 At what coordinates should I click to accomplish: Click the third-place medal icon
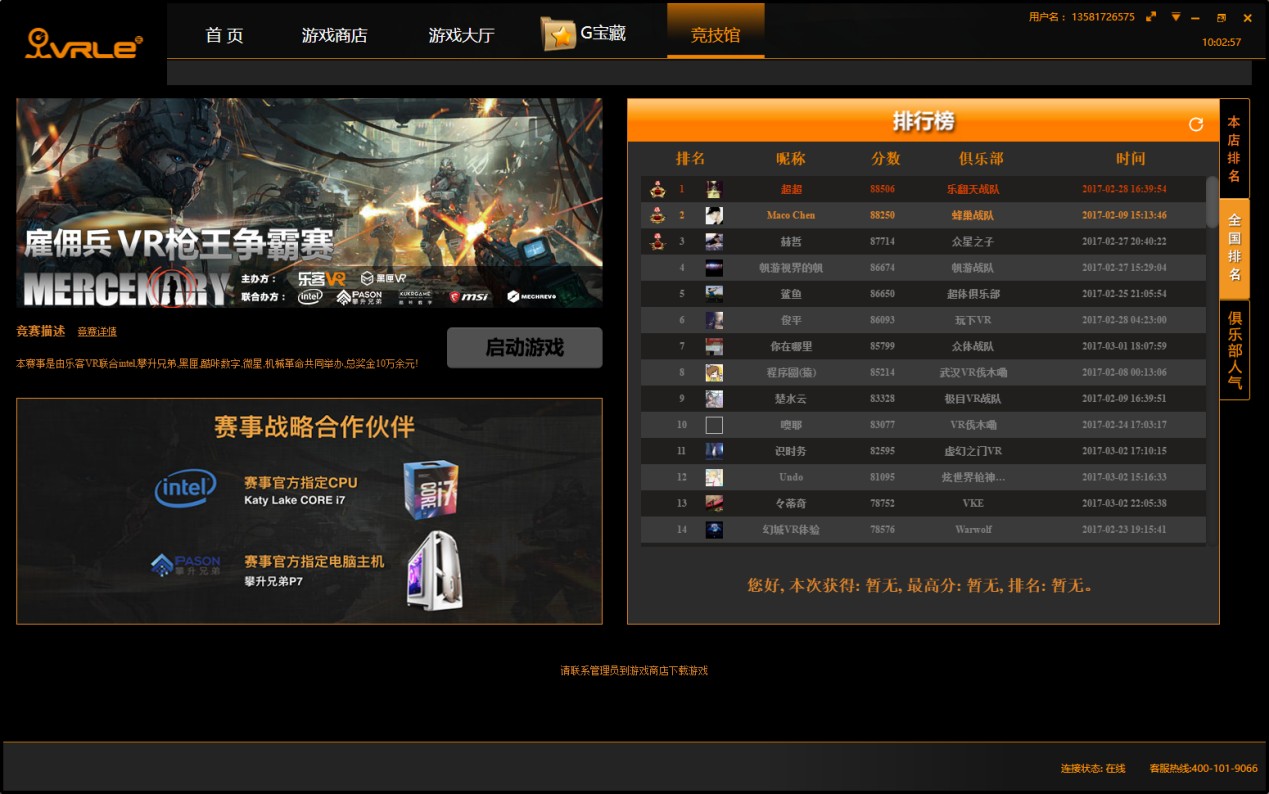[658, 241]
